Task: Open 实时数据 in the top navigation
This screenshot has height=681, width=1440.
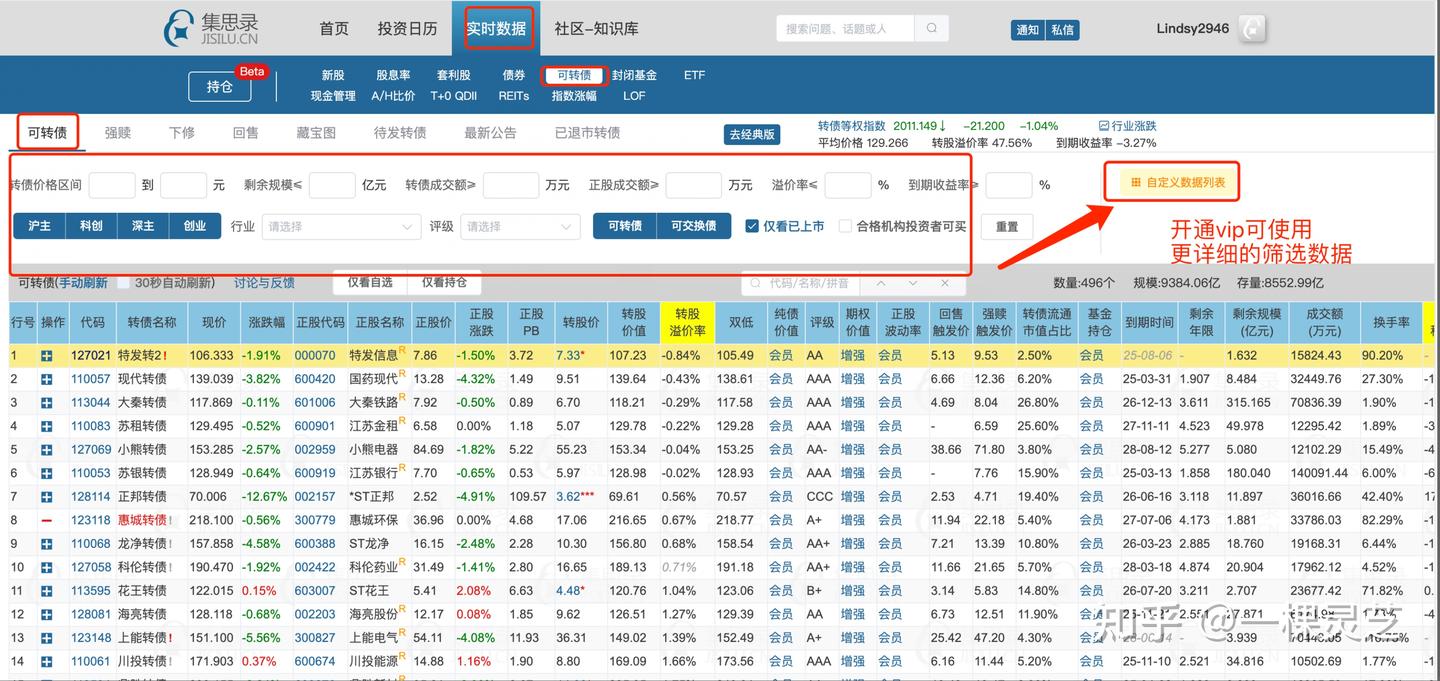Action: tap(496, 29)
